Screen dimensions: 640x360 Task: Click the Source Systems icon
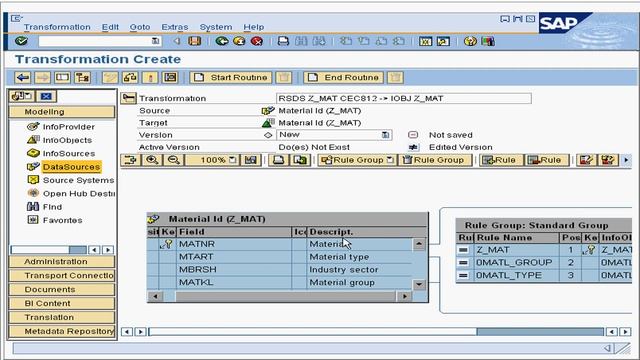pyautogui.click(x=33, y=180)
